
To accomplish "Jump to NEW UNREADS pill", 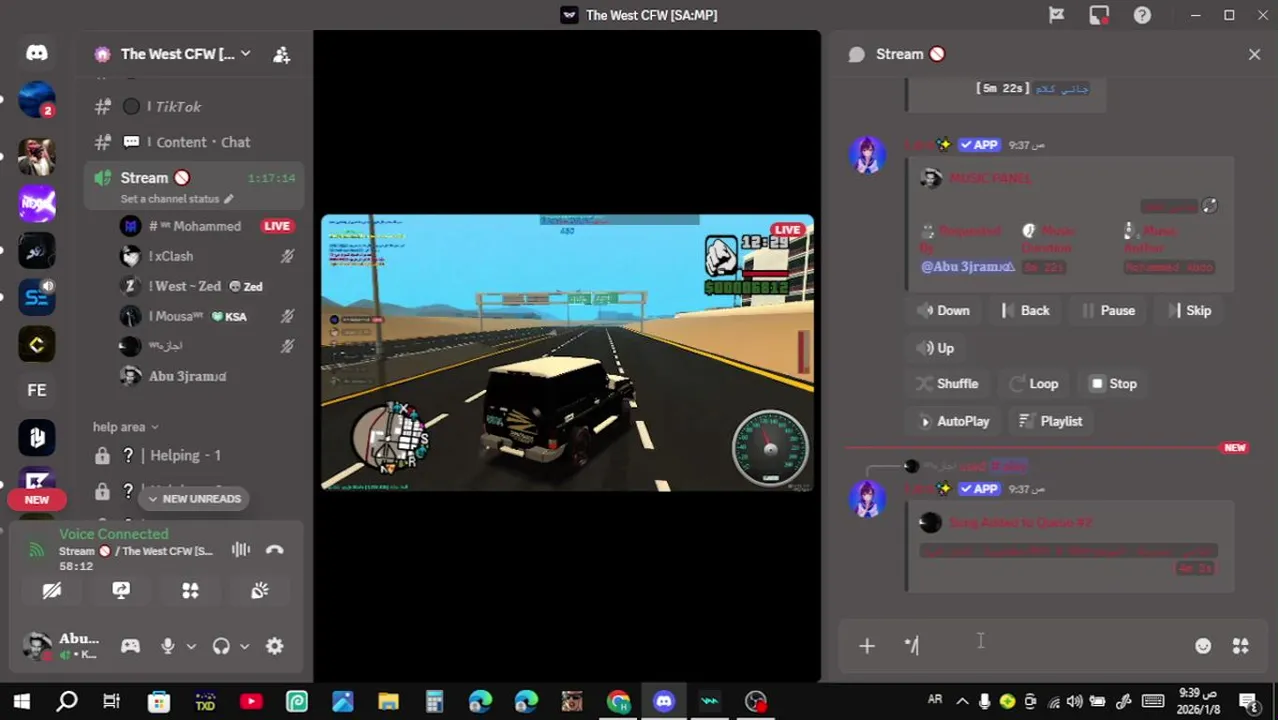I will point(193,498).
